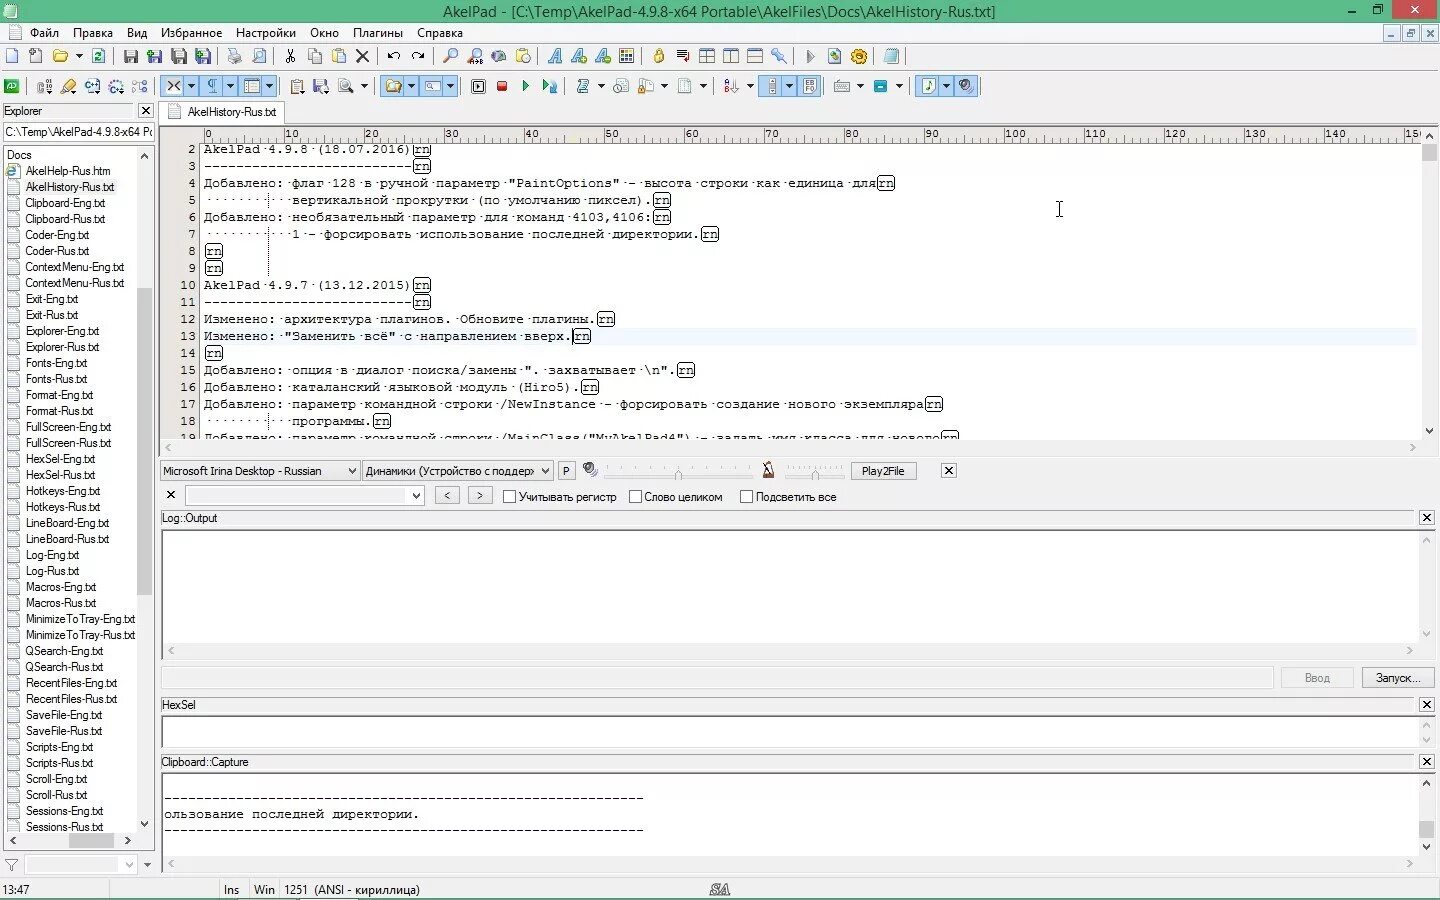Save the file with the floppy disk icon
The image size is (1440, 900).
(130, 56)
